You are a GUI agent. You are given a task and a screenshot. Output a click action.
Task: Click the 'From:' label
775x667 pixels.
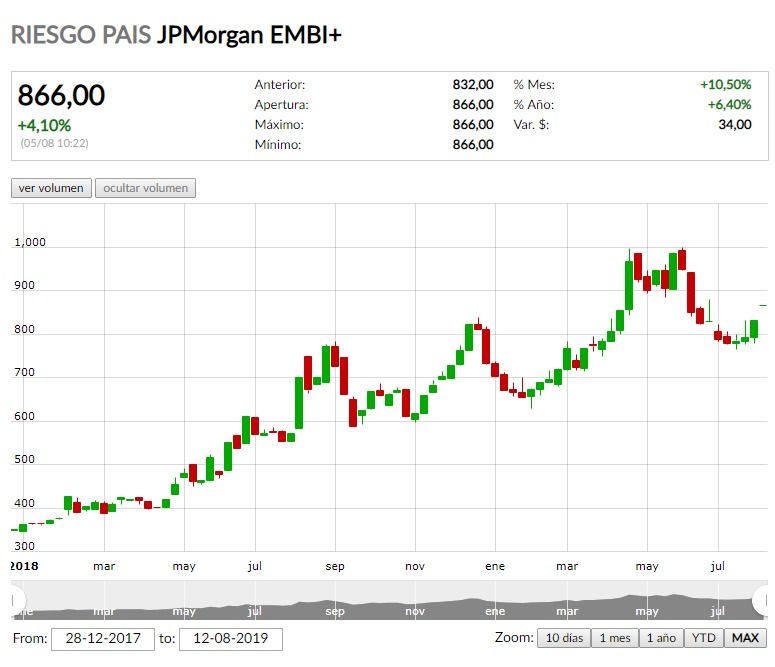30,638
